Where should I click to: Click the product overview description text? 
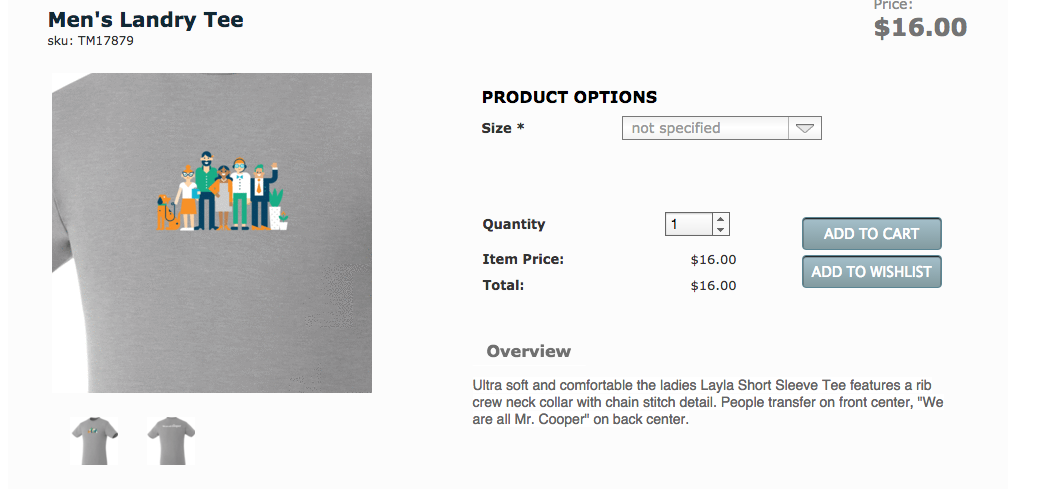tap(708, 402)
